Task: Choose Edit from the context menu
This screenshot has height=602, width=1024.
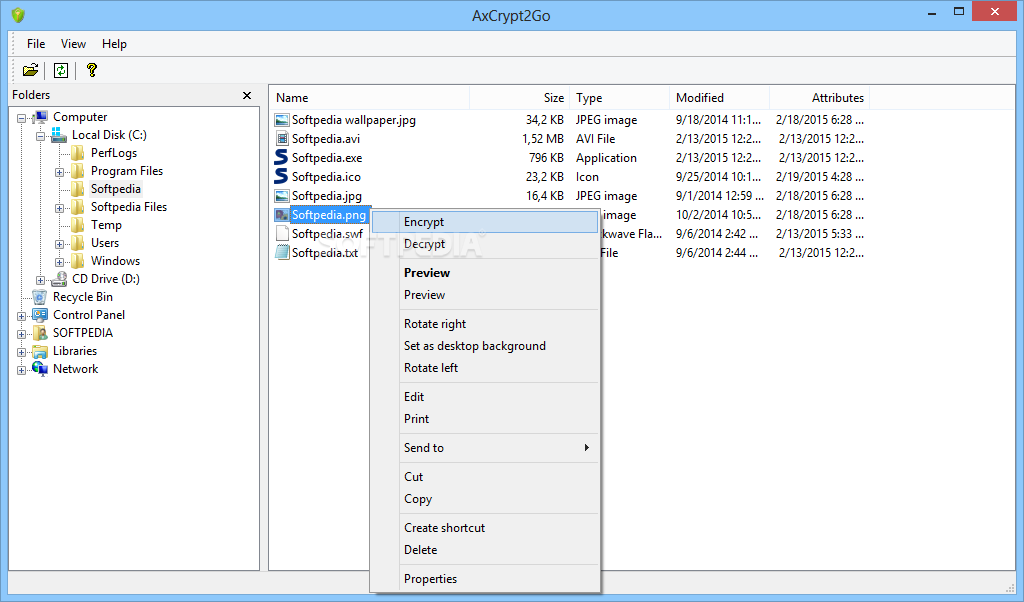Action: point(485,397)
